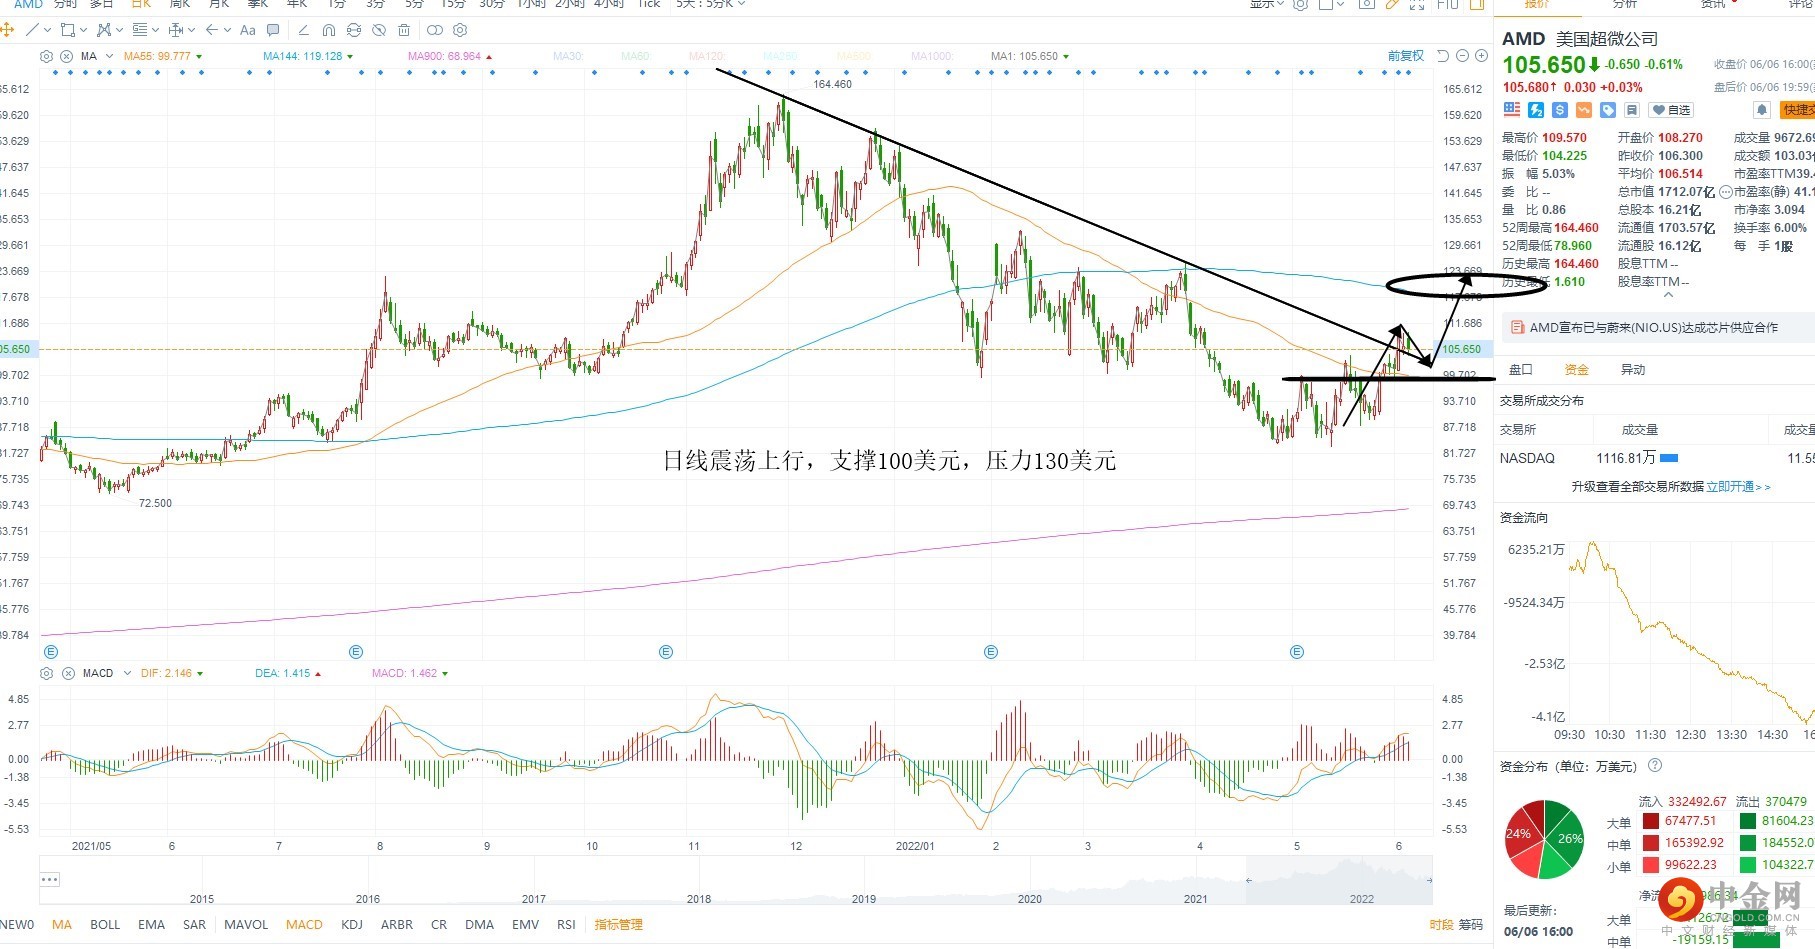Click the 2022 range in timeline navigator

(1361, 899)
